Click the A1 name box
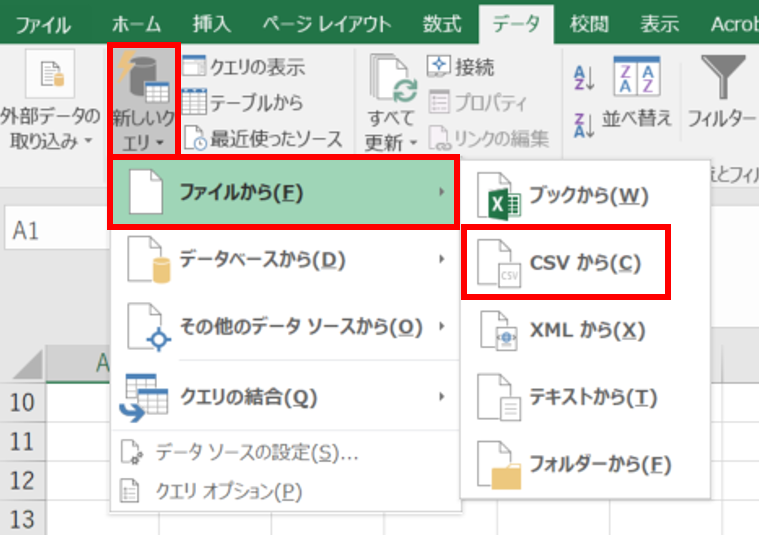This screenshot has height=535, width=759. click(57, 229)
